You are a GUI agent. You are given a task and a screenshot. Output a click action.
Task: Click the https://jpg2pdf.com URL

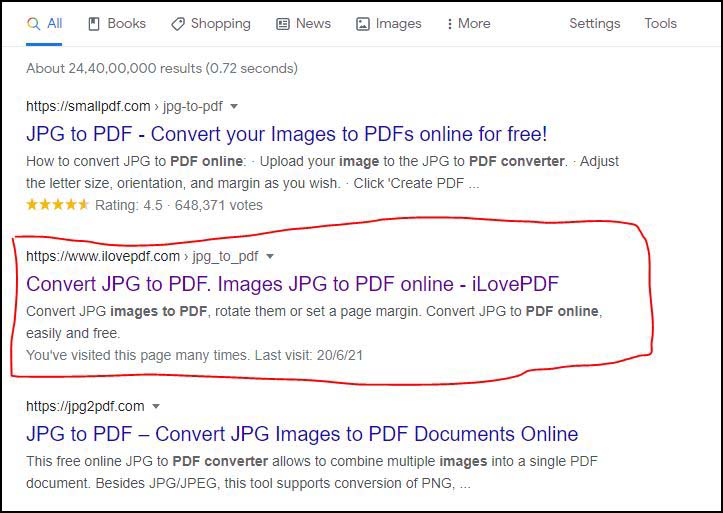(85, 407)
